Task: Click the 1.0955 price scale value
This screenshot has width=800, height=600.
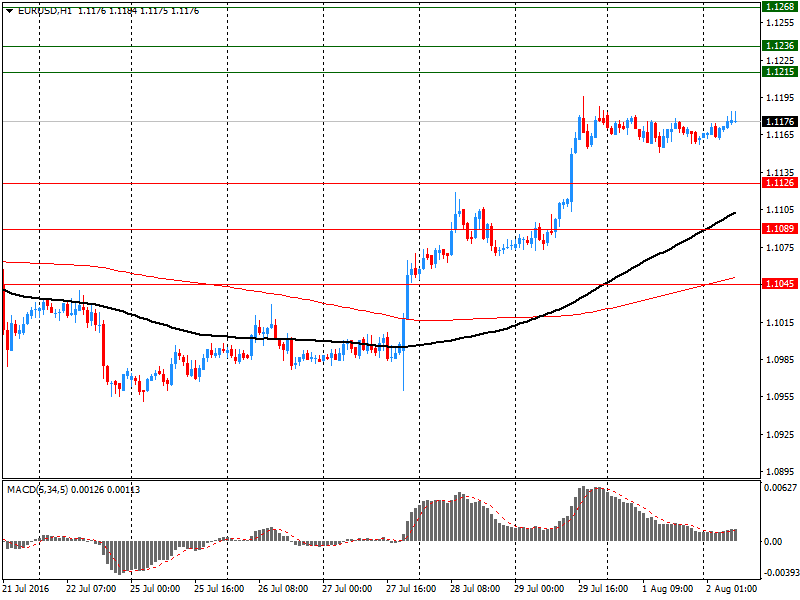Action: 780,397
